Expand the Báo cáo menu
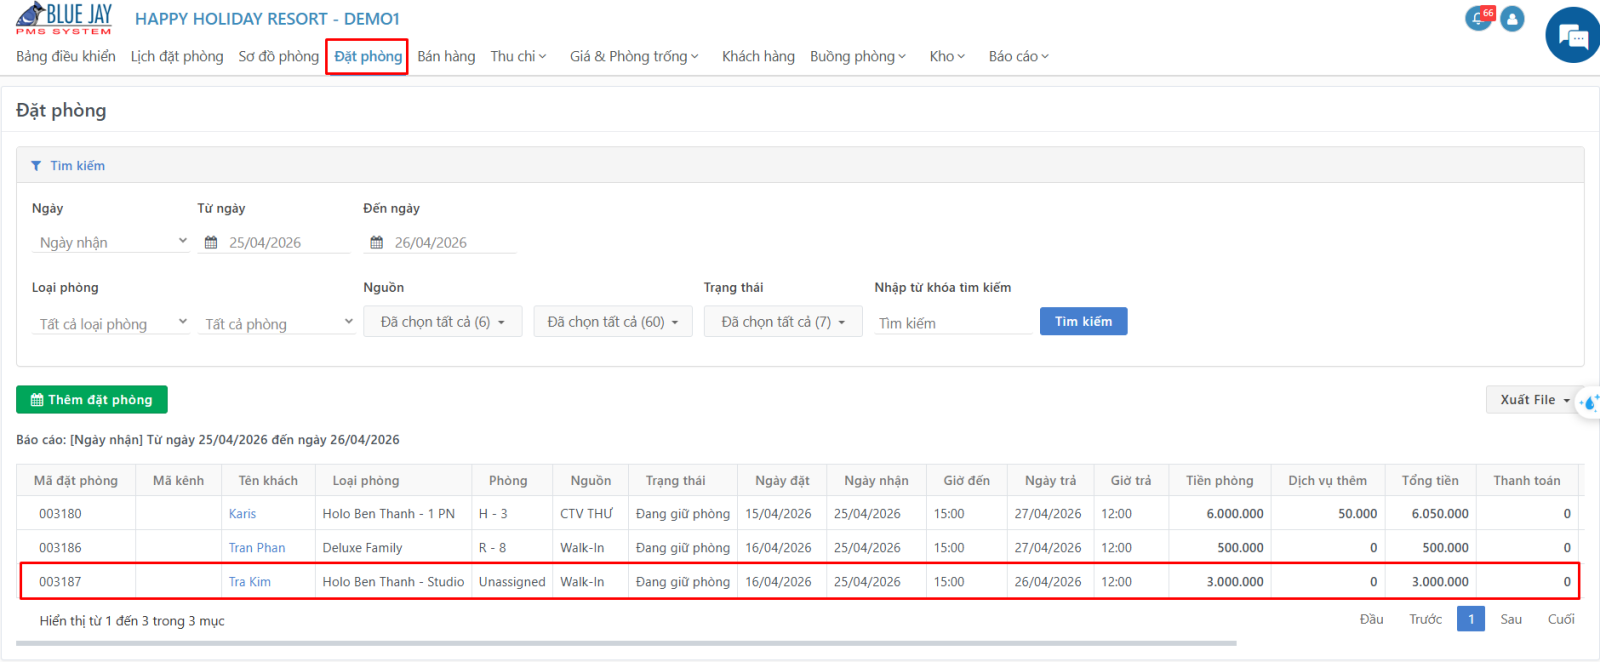 [1019, 56]
